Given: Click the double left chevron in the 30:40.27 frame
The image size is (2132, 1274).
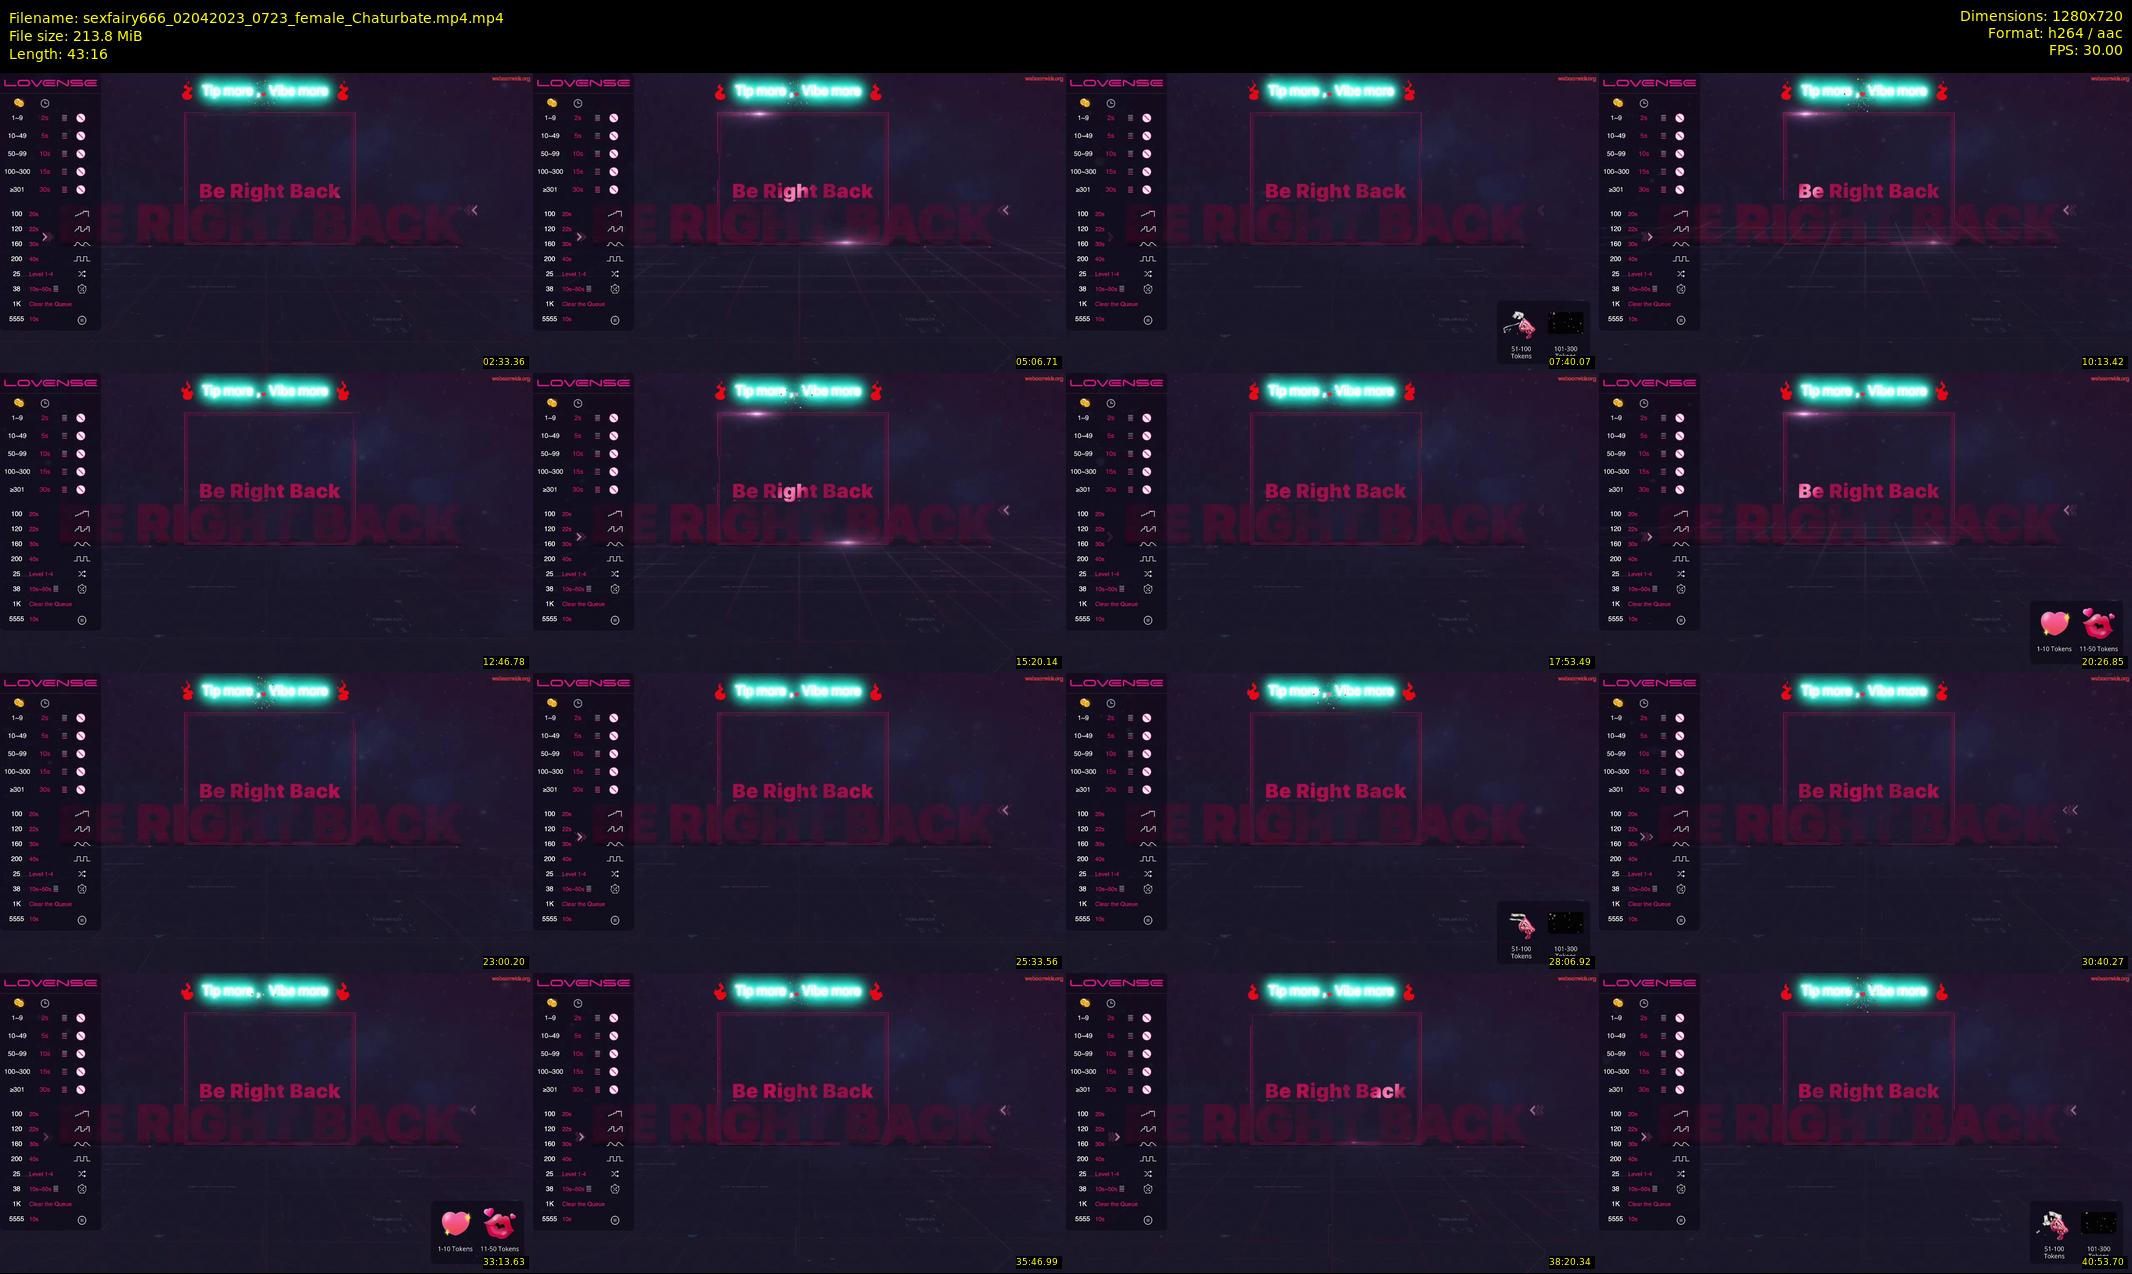Looking at the screenshot, I should (2070, 810).
